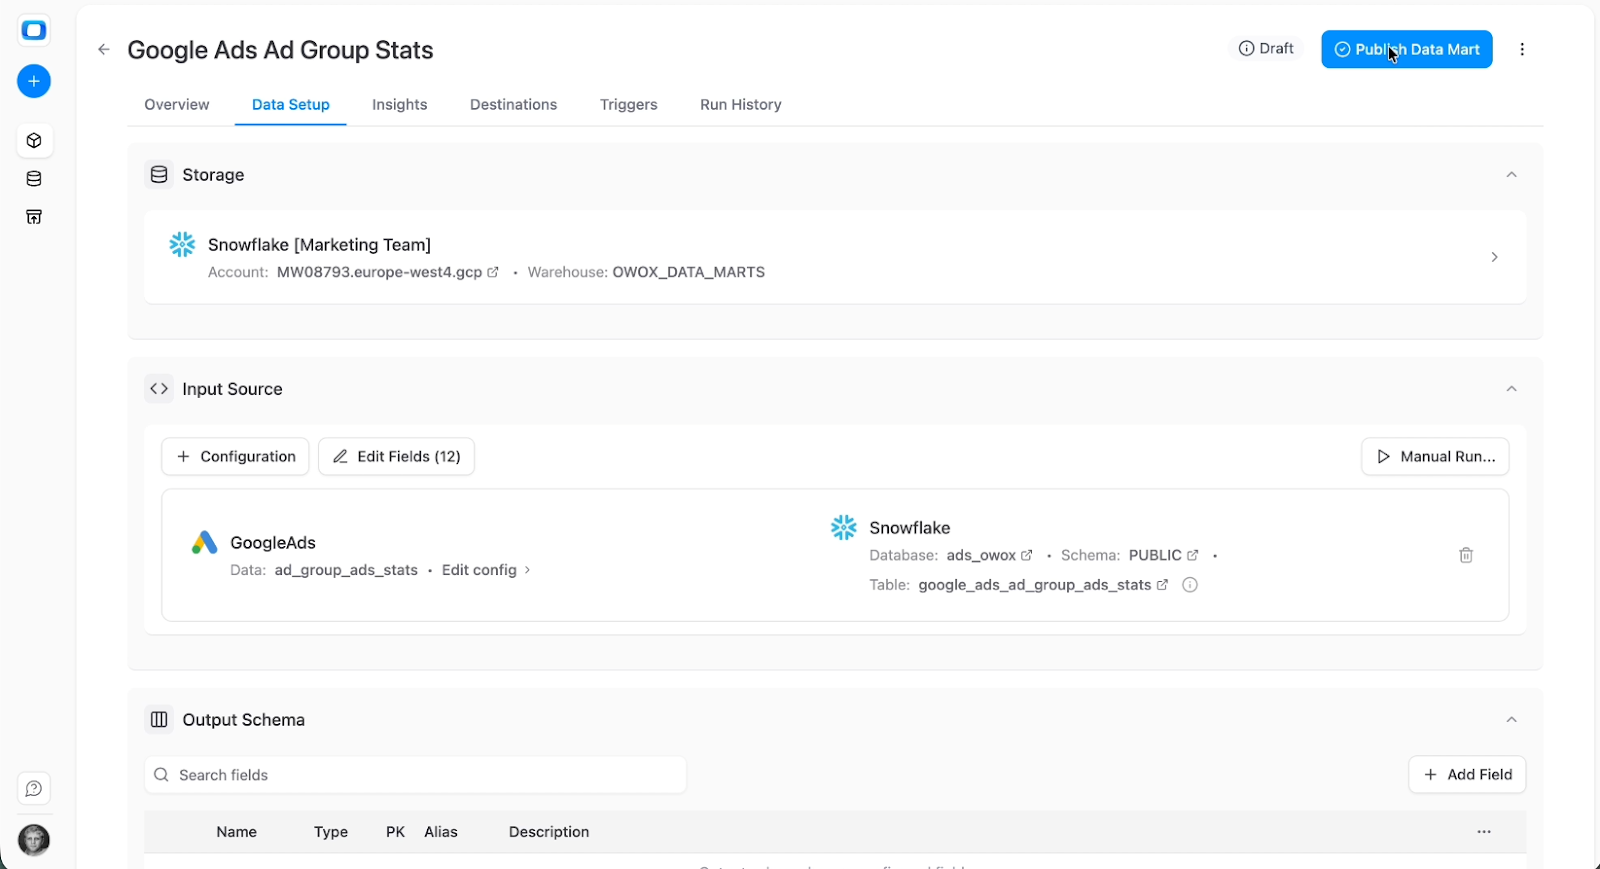Click the OWOX logo icon in sidebar
This screenshot has width=1600, height=869.
[x=34, y=30]
